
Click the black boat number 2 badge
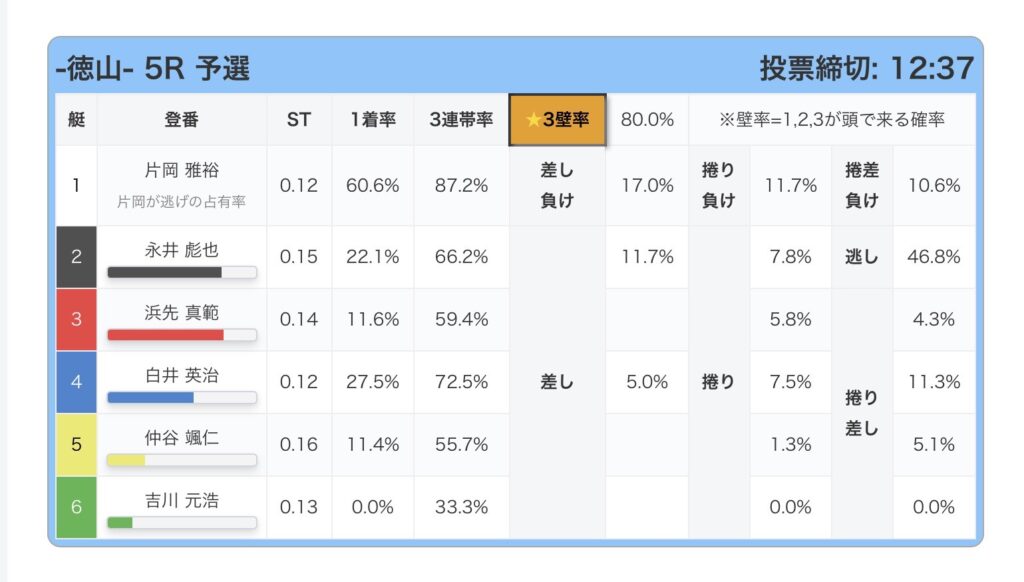tap(76, 257)
